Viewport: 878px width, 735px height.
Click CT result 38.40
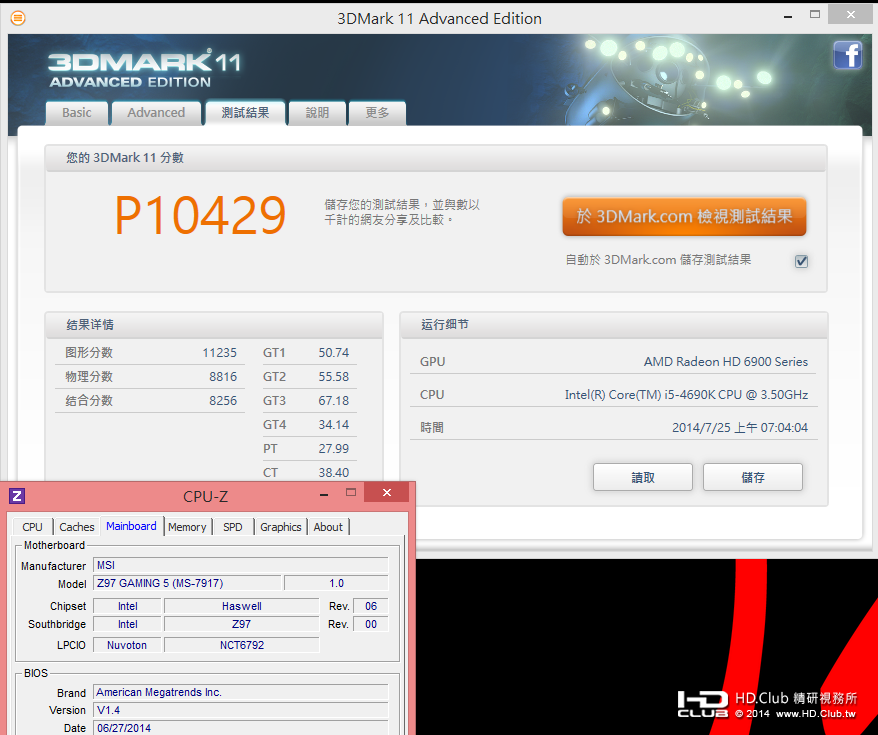click(x=334, y=473)
